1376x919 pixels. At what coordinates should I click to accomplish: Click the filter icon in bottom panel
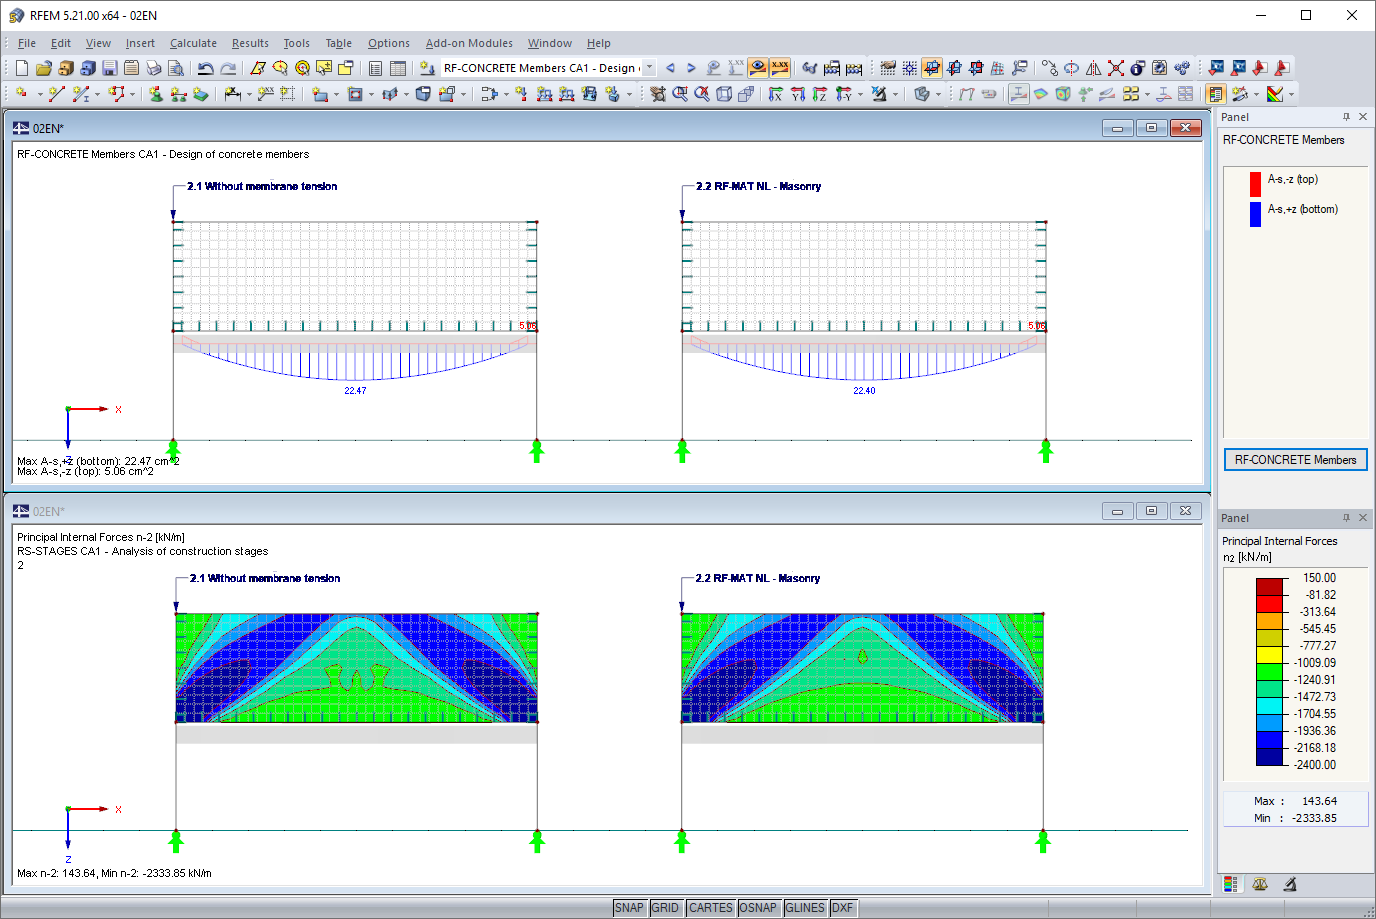pos(1290,884)
